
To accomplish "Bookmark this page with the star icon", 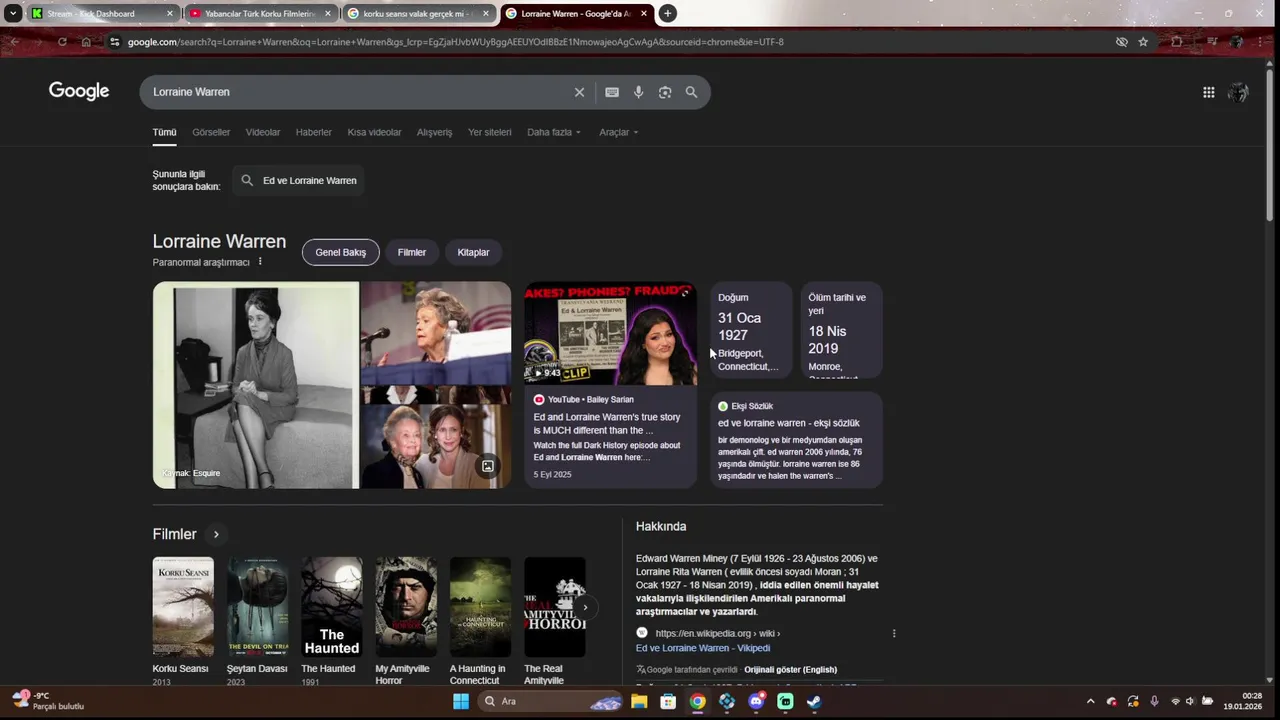I will (1143, 42).
